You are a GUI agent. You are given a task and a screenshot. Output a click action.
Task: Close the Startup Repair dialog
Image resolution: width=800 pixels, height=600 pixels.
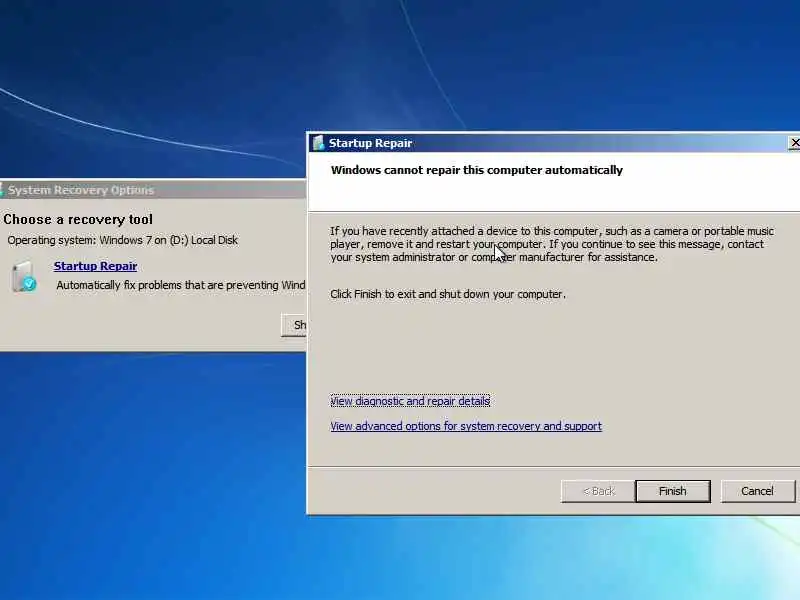coord(794,143)
